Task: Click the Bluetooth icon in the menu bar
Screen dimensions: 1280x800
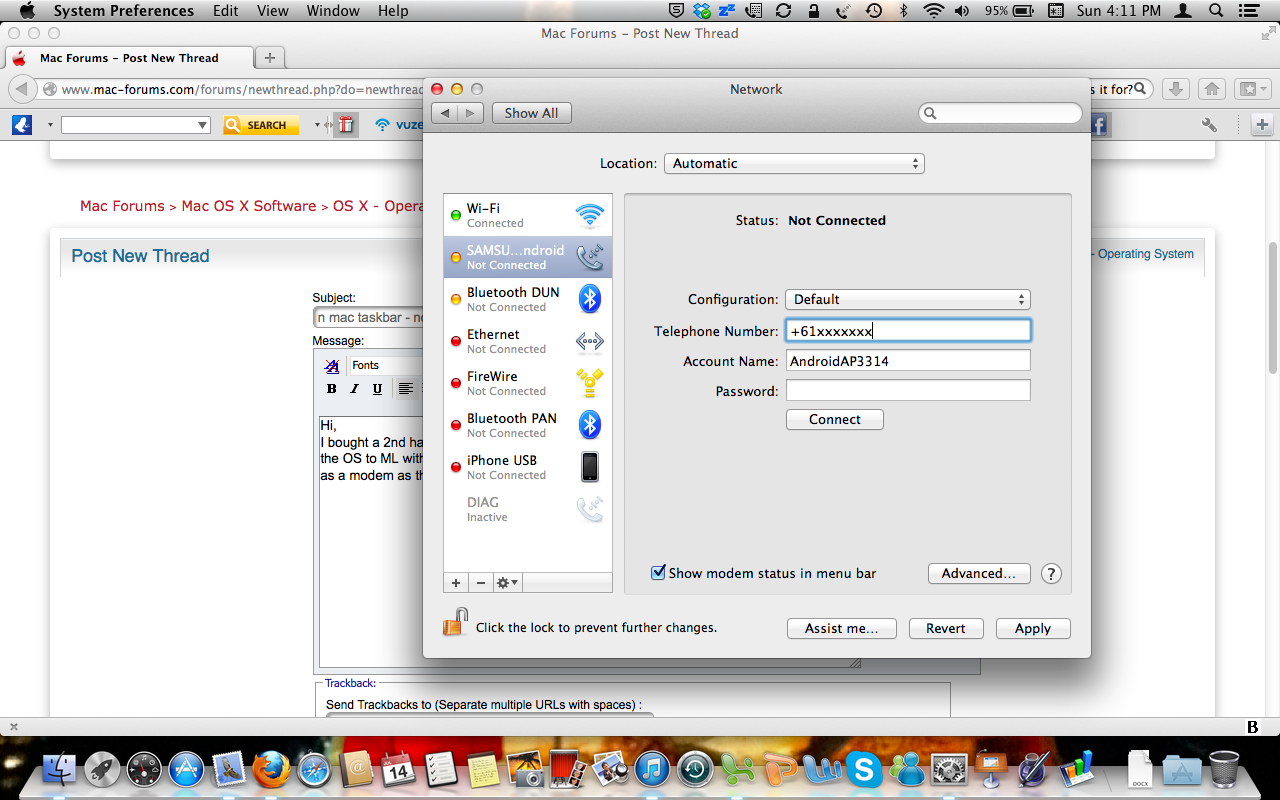Action: [904, 11]
